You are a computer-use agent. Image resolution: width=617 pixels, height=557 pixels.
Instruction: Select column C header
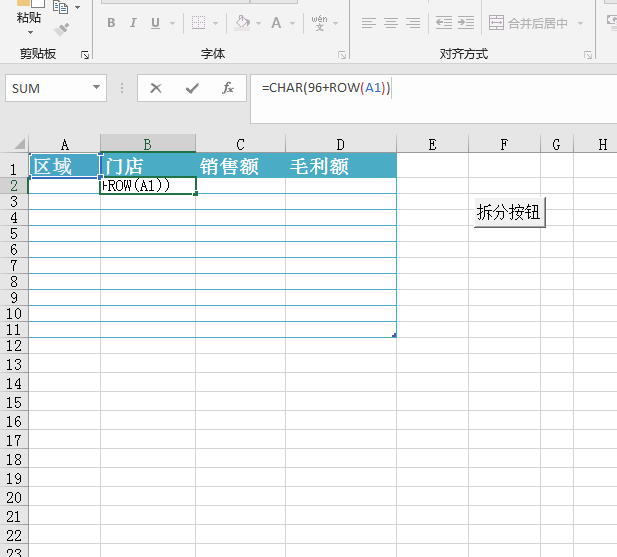240,144
